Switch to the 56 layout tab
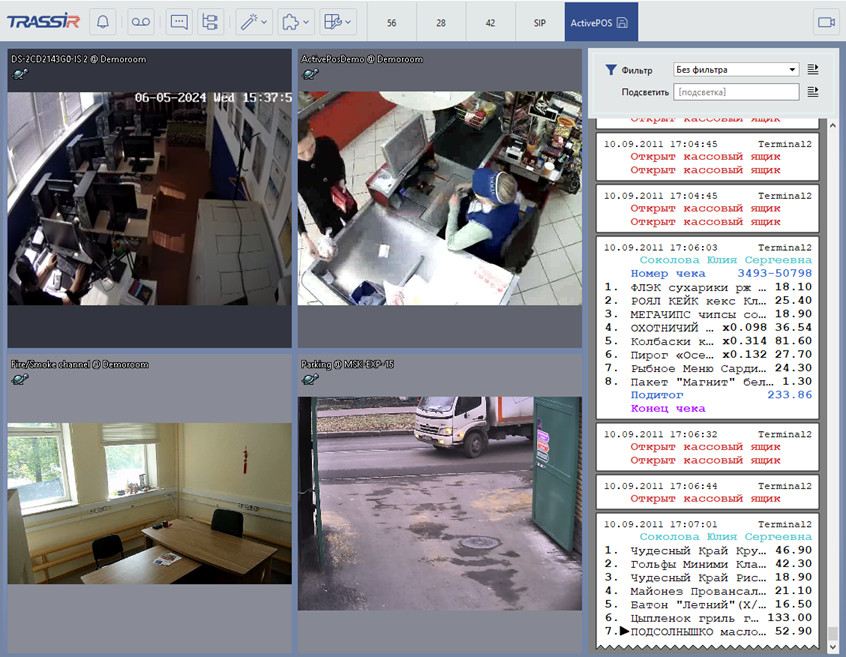The width and height of the screenshot is (846, 657). pos(391,21)
